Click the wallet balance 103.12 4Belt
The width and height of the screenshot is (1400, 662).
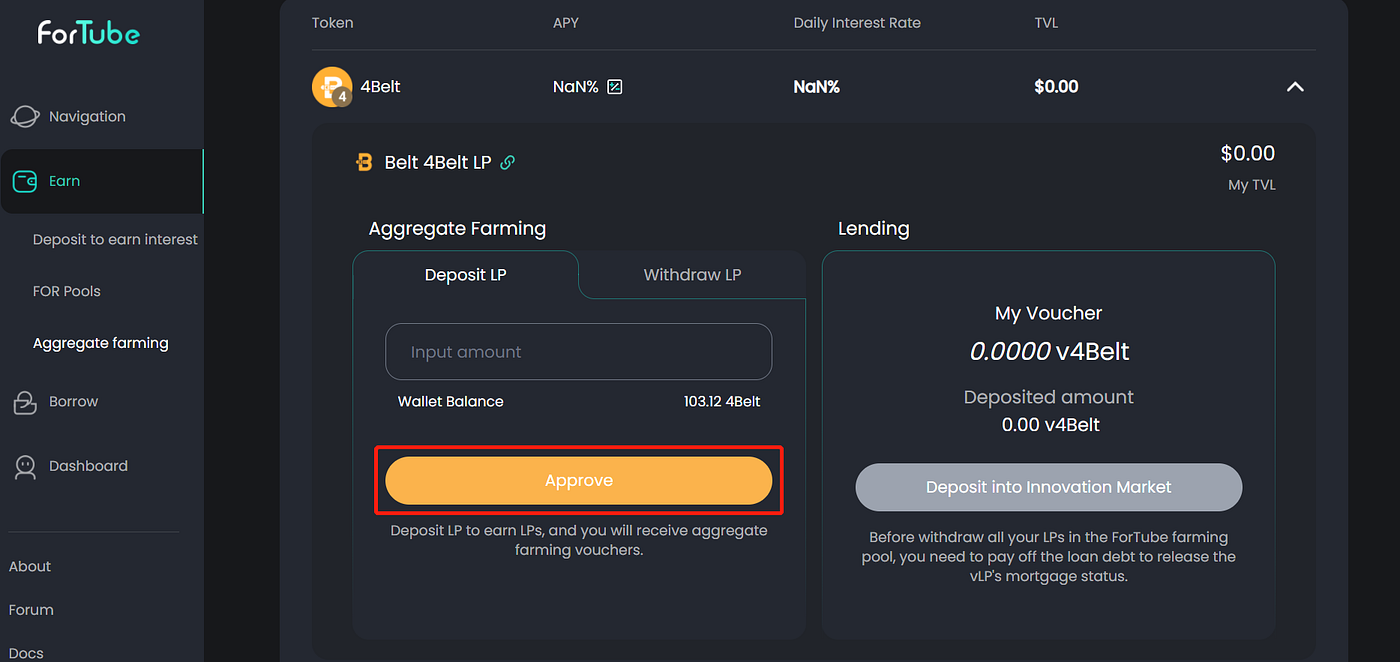click(722, 401)
